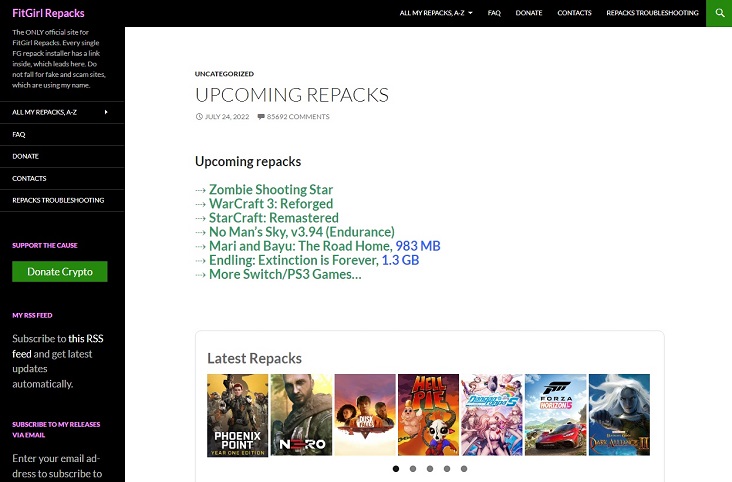
Task: Click the comment bubble icon beside 85692 Comments
Action: (x=261, y=117)
